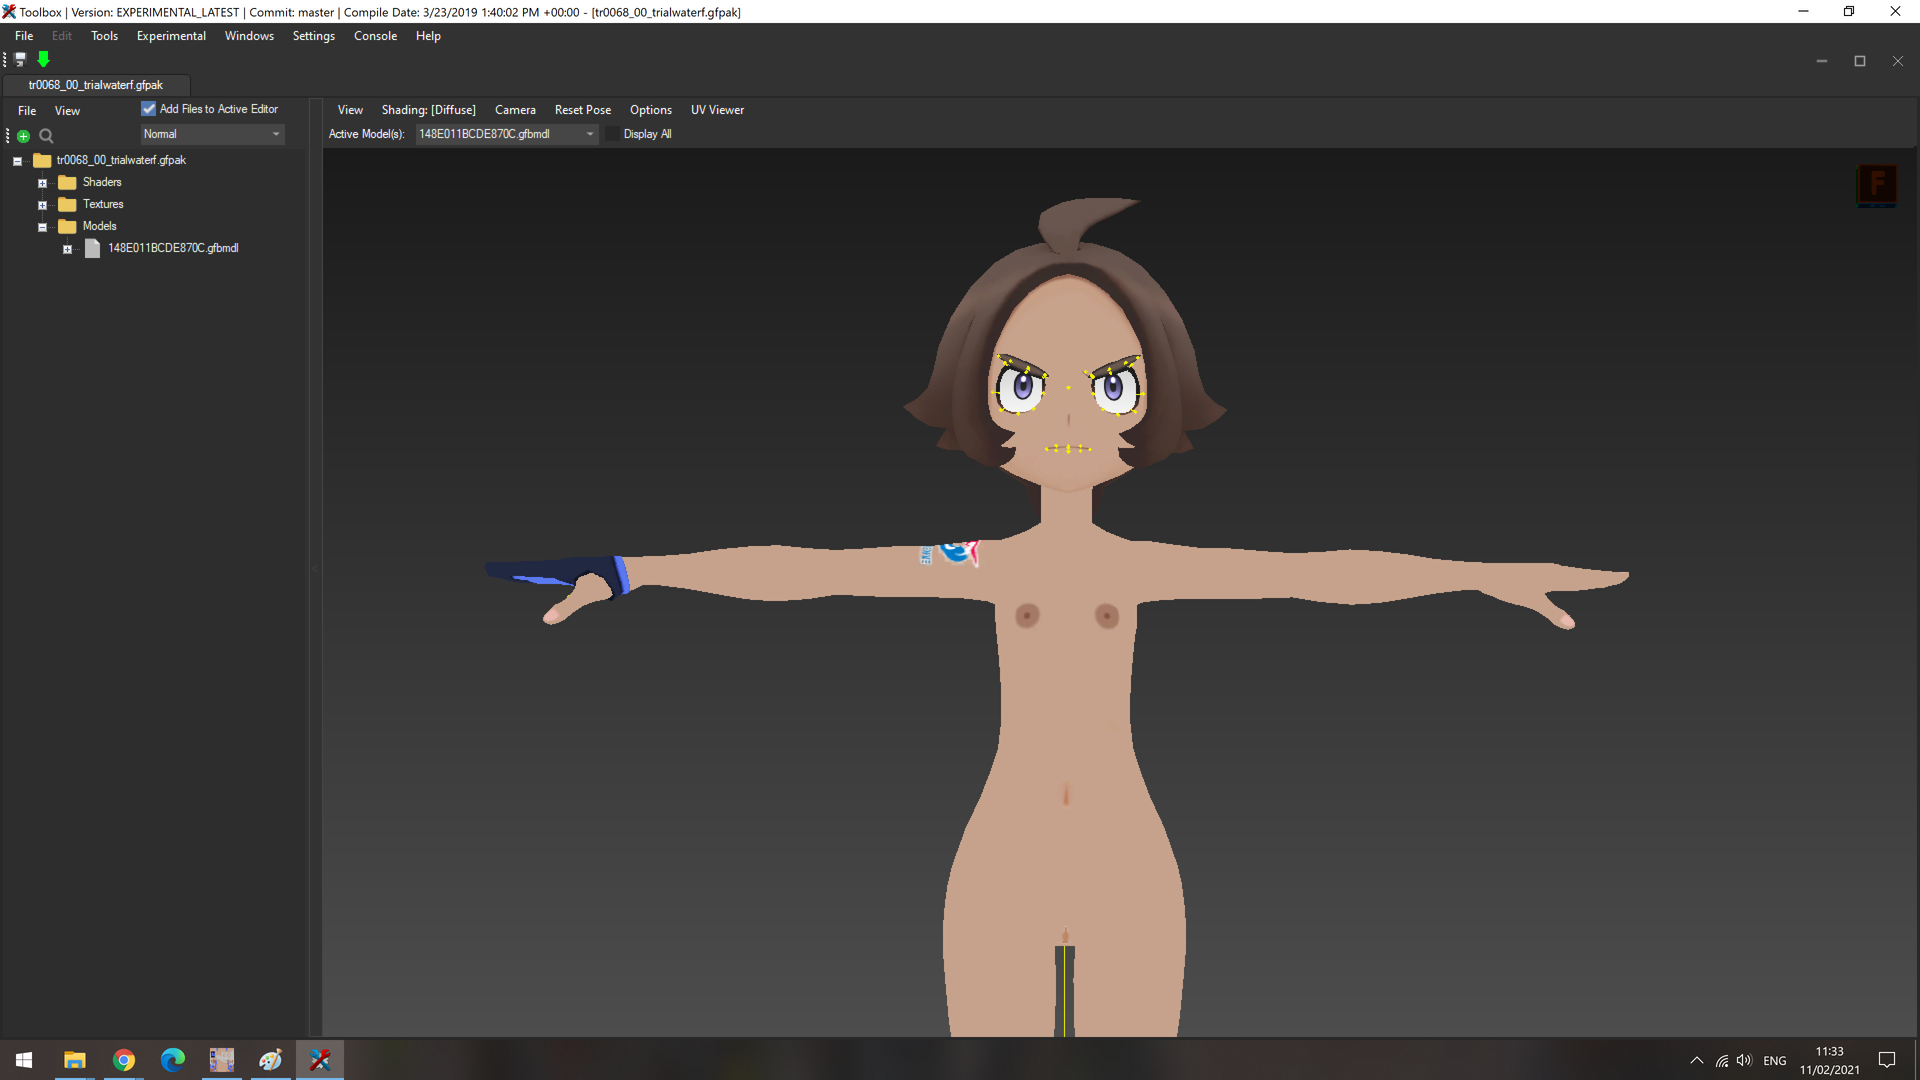The image size is (1920, 1080).
Task: Show hidden system tray icons
Action: click(x=1697, y=1060)
